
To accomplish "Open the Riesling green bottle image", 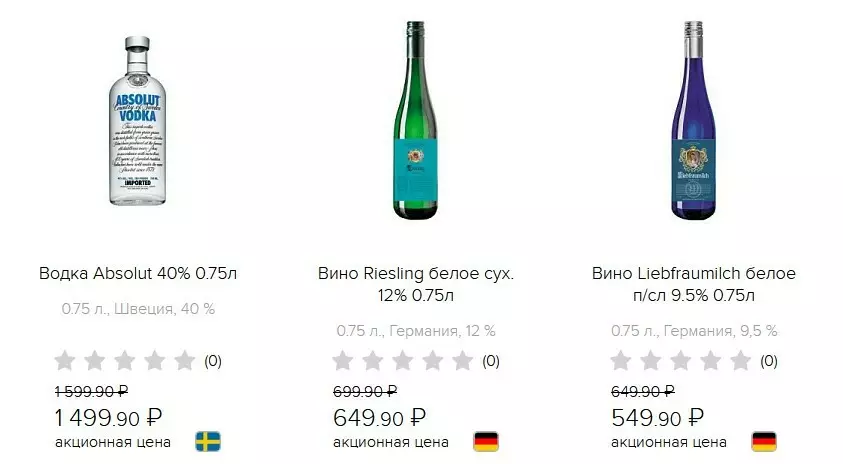I will click(415, 120).
